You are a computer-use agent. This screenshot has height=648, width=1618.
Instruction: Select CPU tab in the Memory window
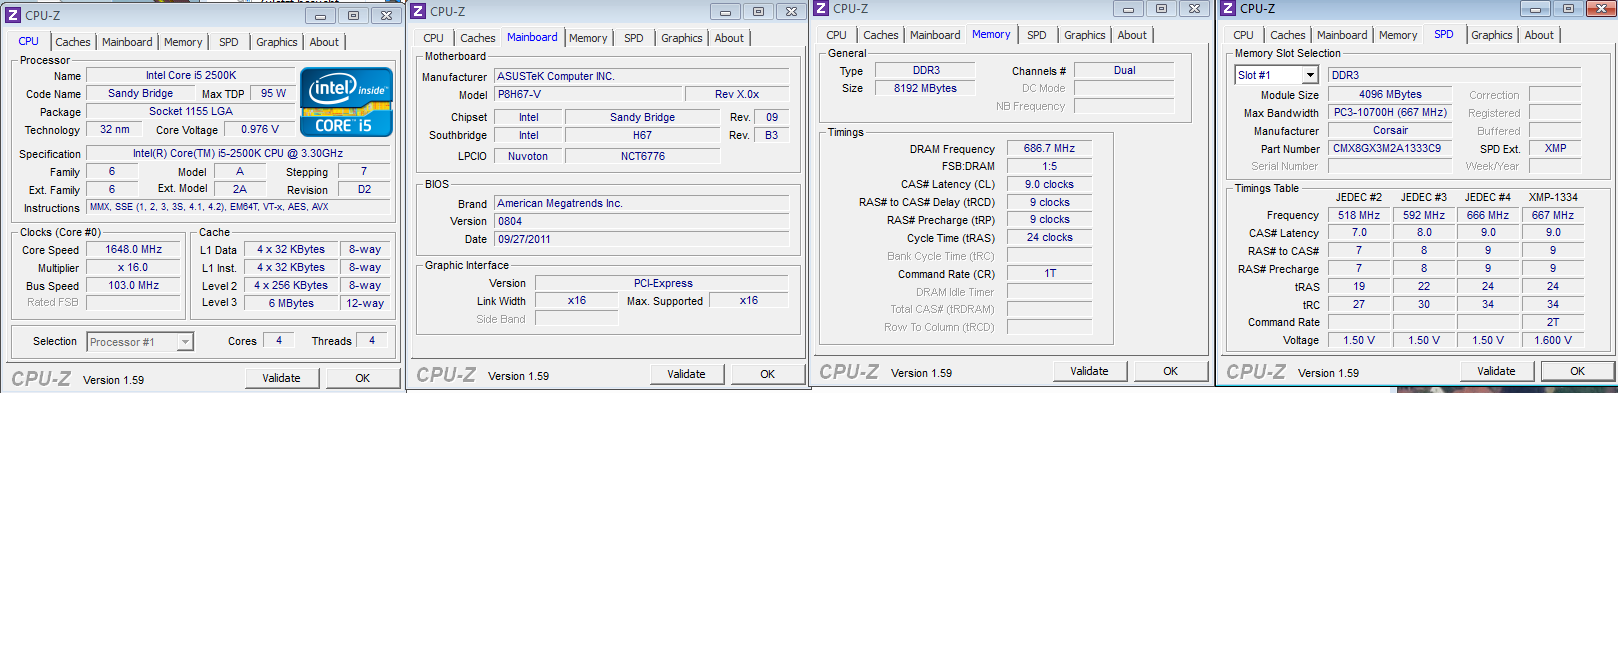coord(836,35)
